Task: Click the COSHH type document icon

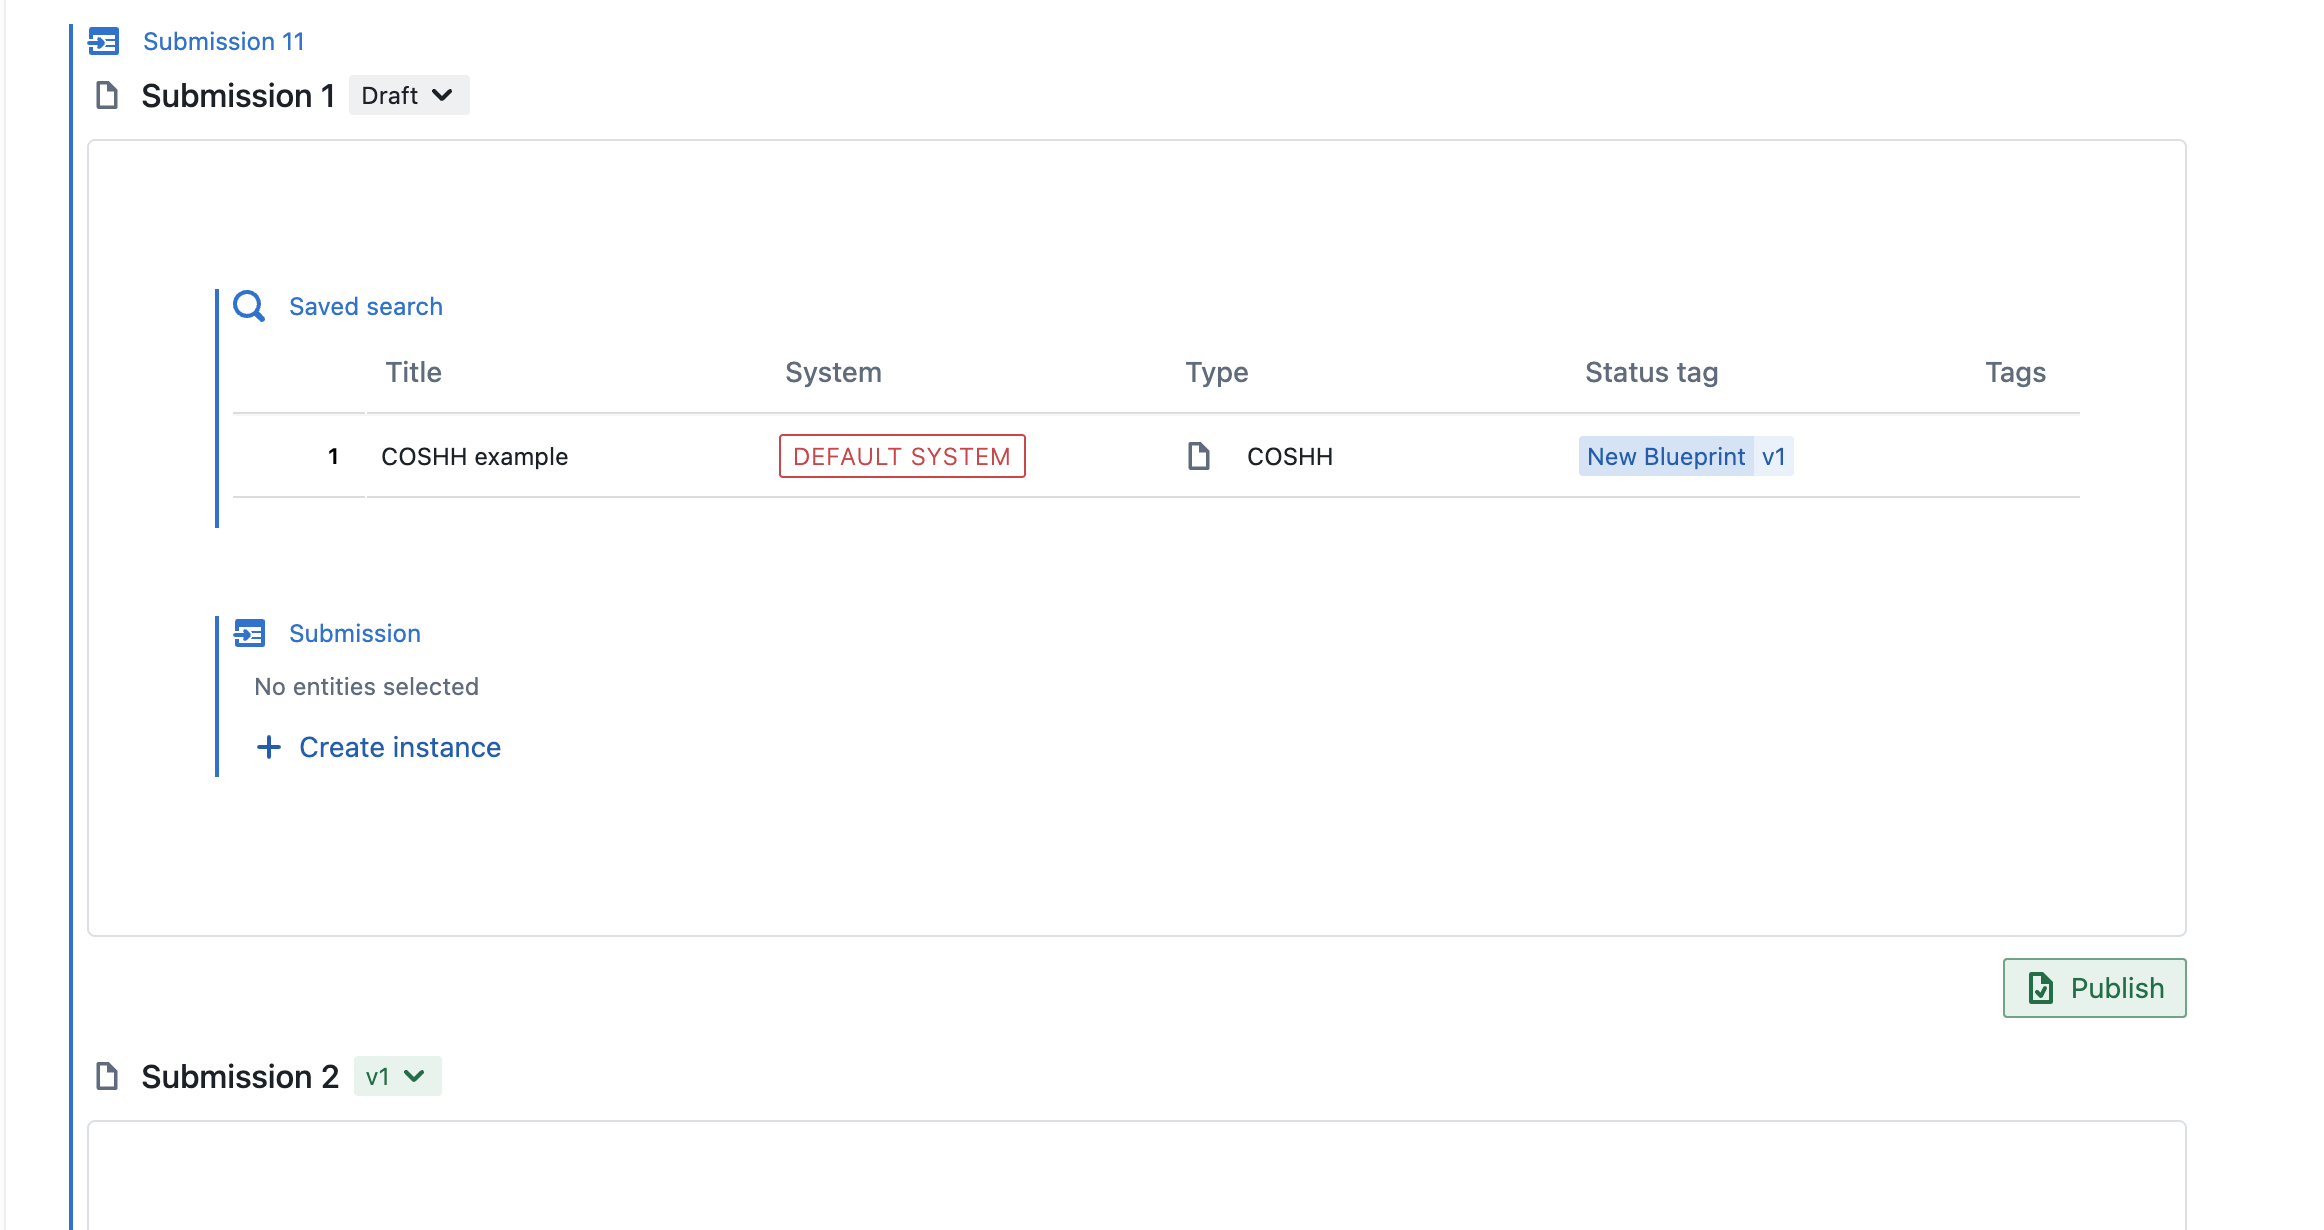Action: (x=1198, y=456)
